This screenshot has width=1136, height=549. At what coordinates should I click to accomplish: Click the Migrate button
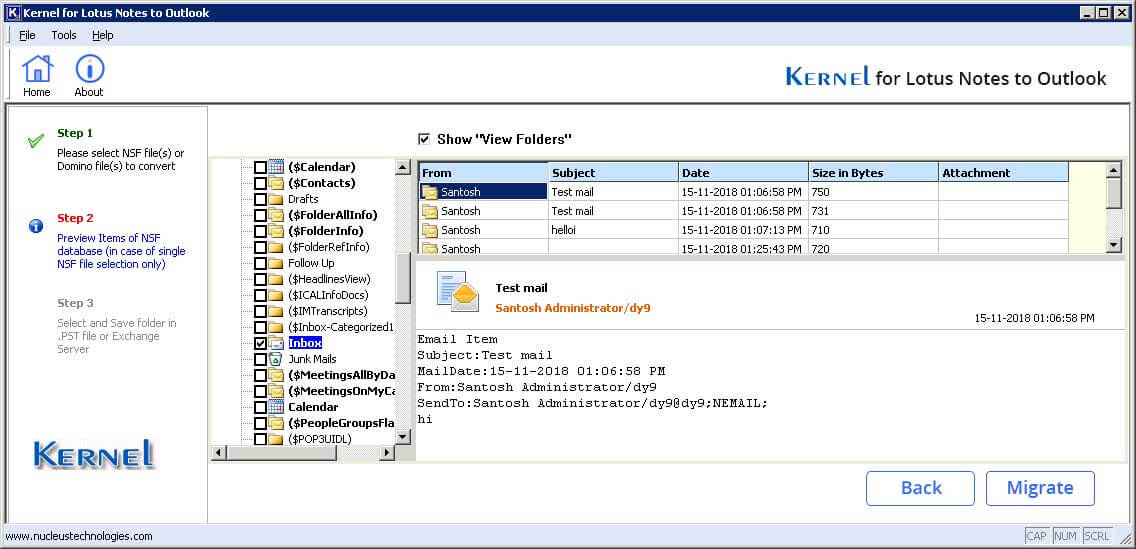point(1040,488)
